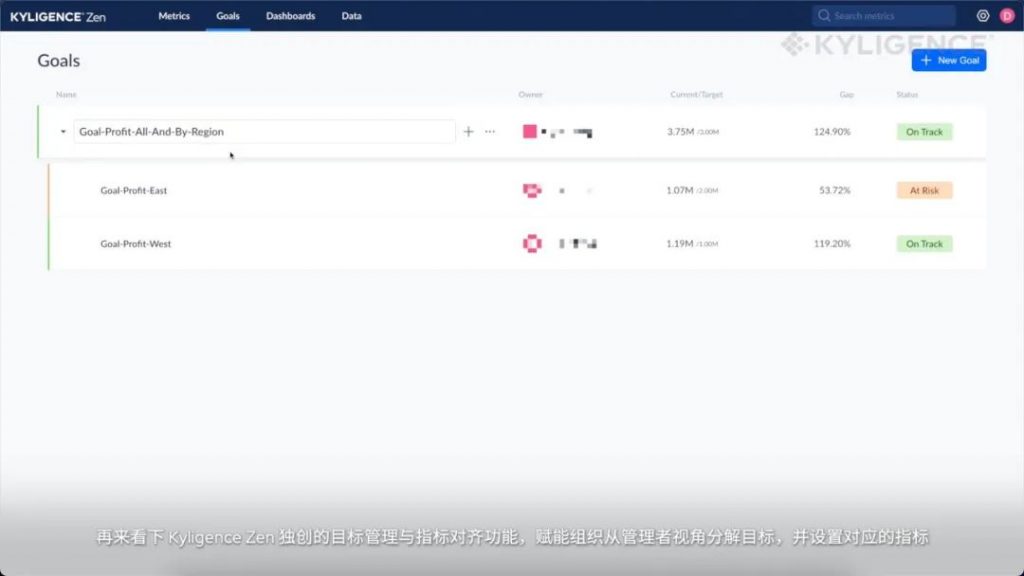Click the 124.90% gap value
Image resolution: width=1024 pixels, height=576 pixels.
pyautogui.click(x=831, y=131)
